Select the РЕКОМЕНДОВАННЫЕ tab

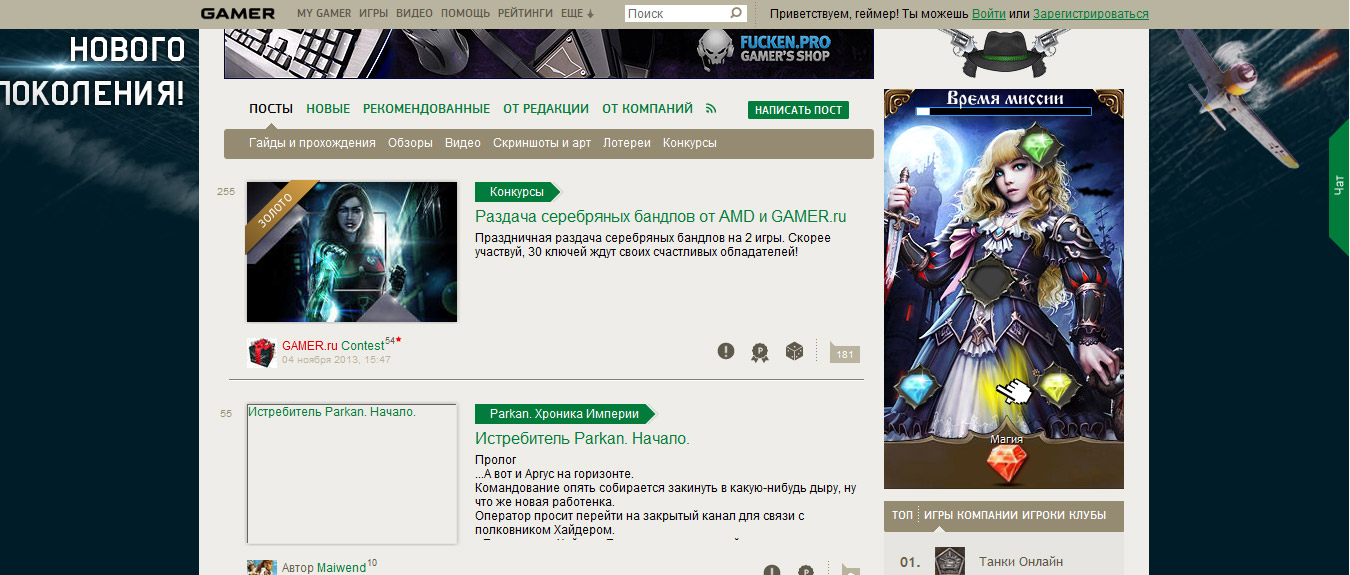point(426,109)
